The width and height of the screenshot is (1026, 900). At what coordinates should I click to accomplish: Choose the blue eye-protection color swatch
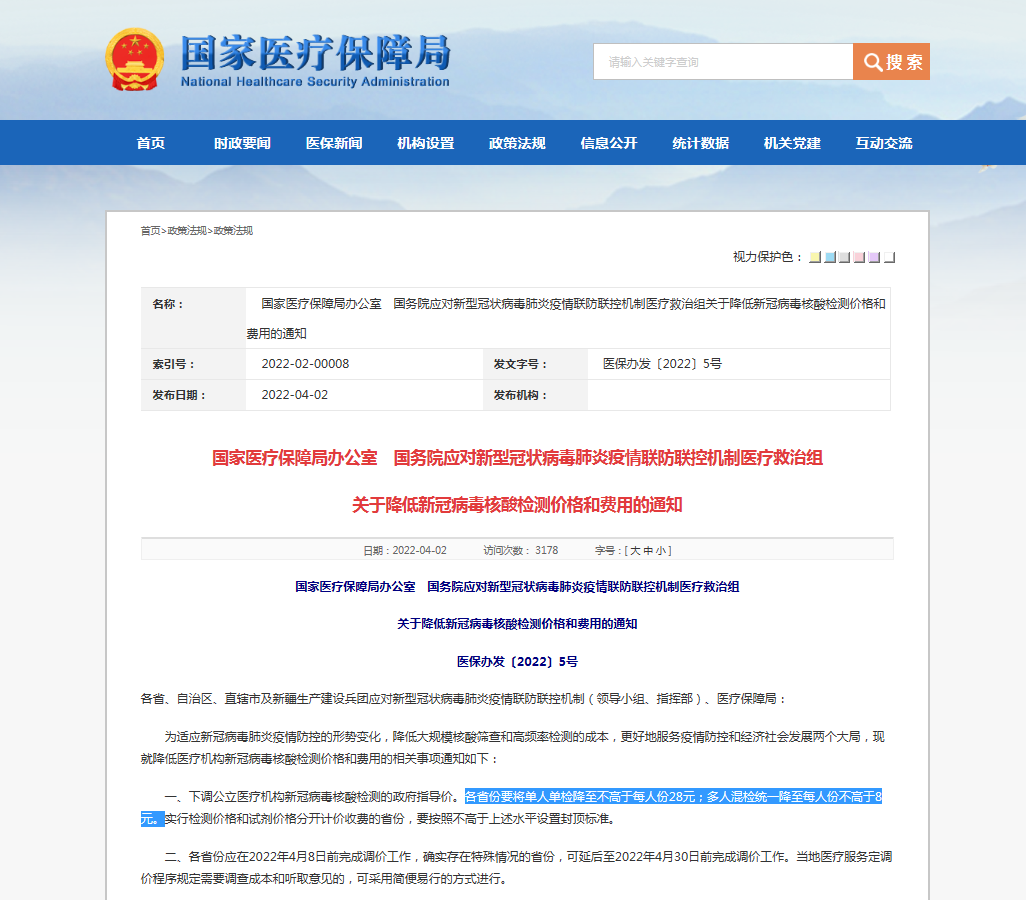point(830,258)
